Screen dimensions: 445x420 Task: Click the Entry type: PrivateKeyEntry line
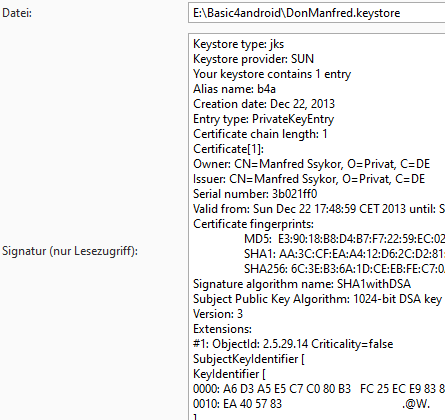[263, 119]
